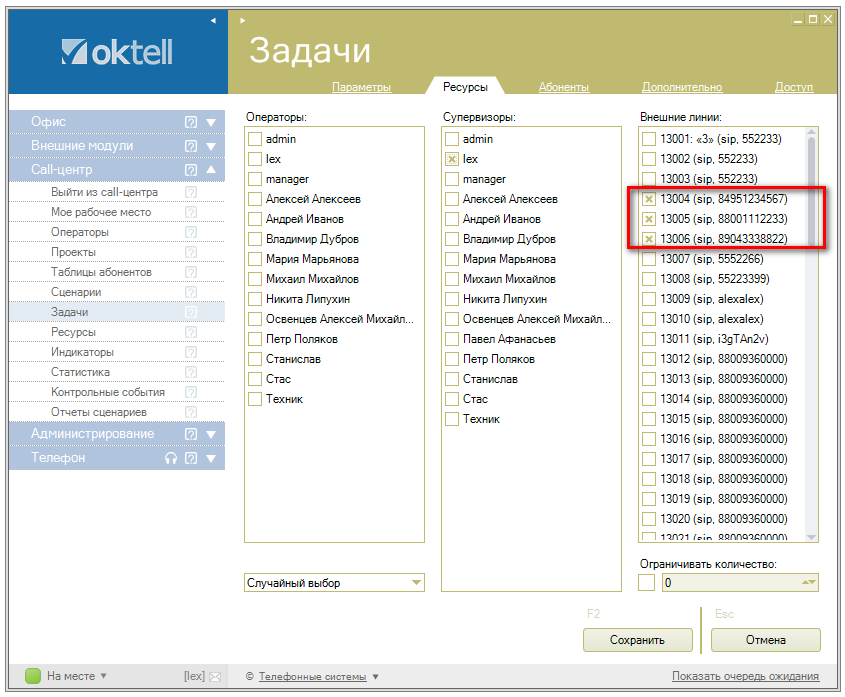Image resolution: width=845 pixels, height=697 pixels.
Task: Click envelope message icon in status bar
Action: 214,677
